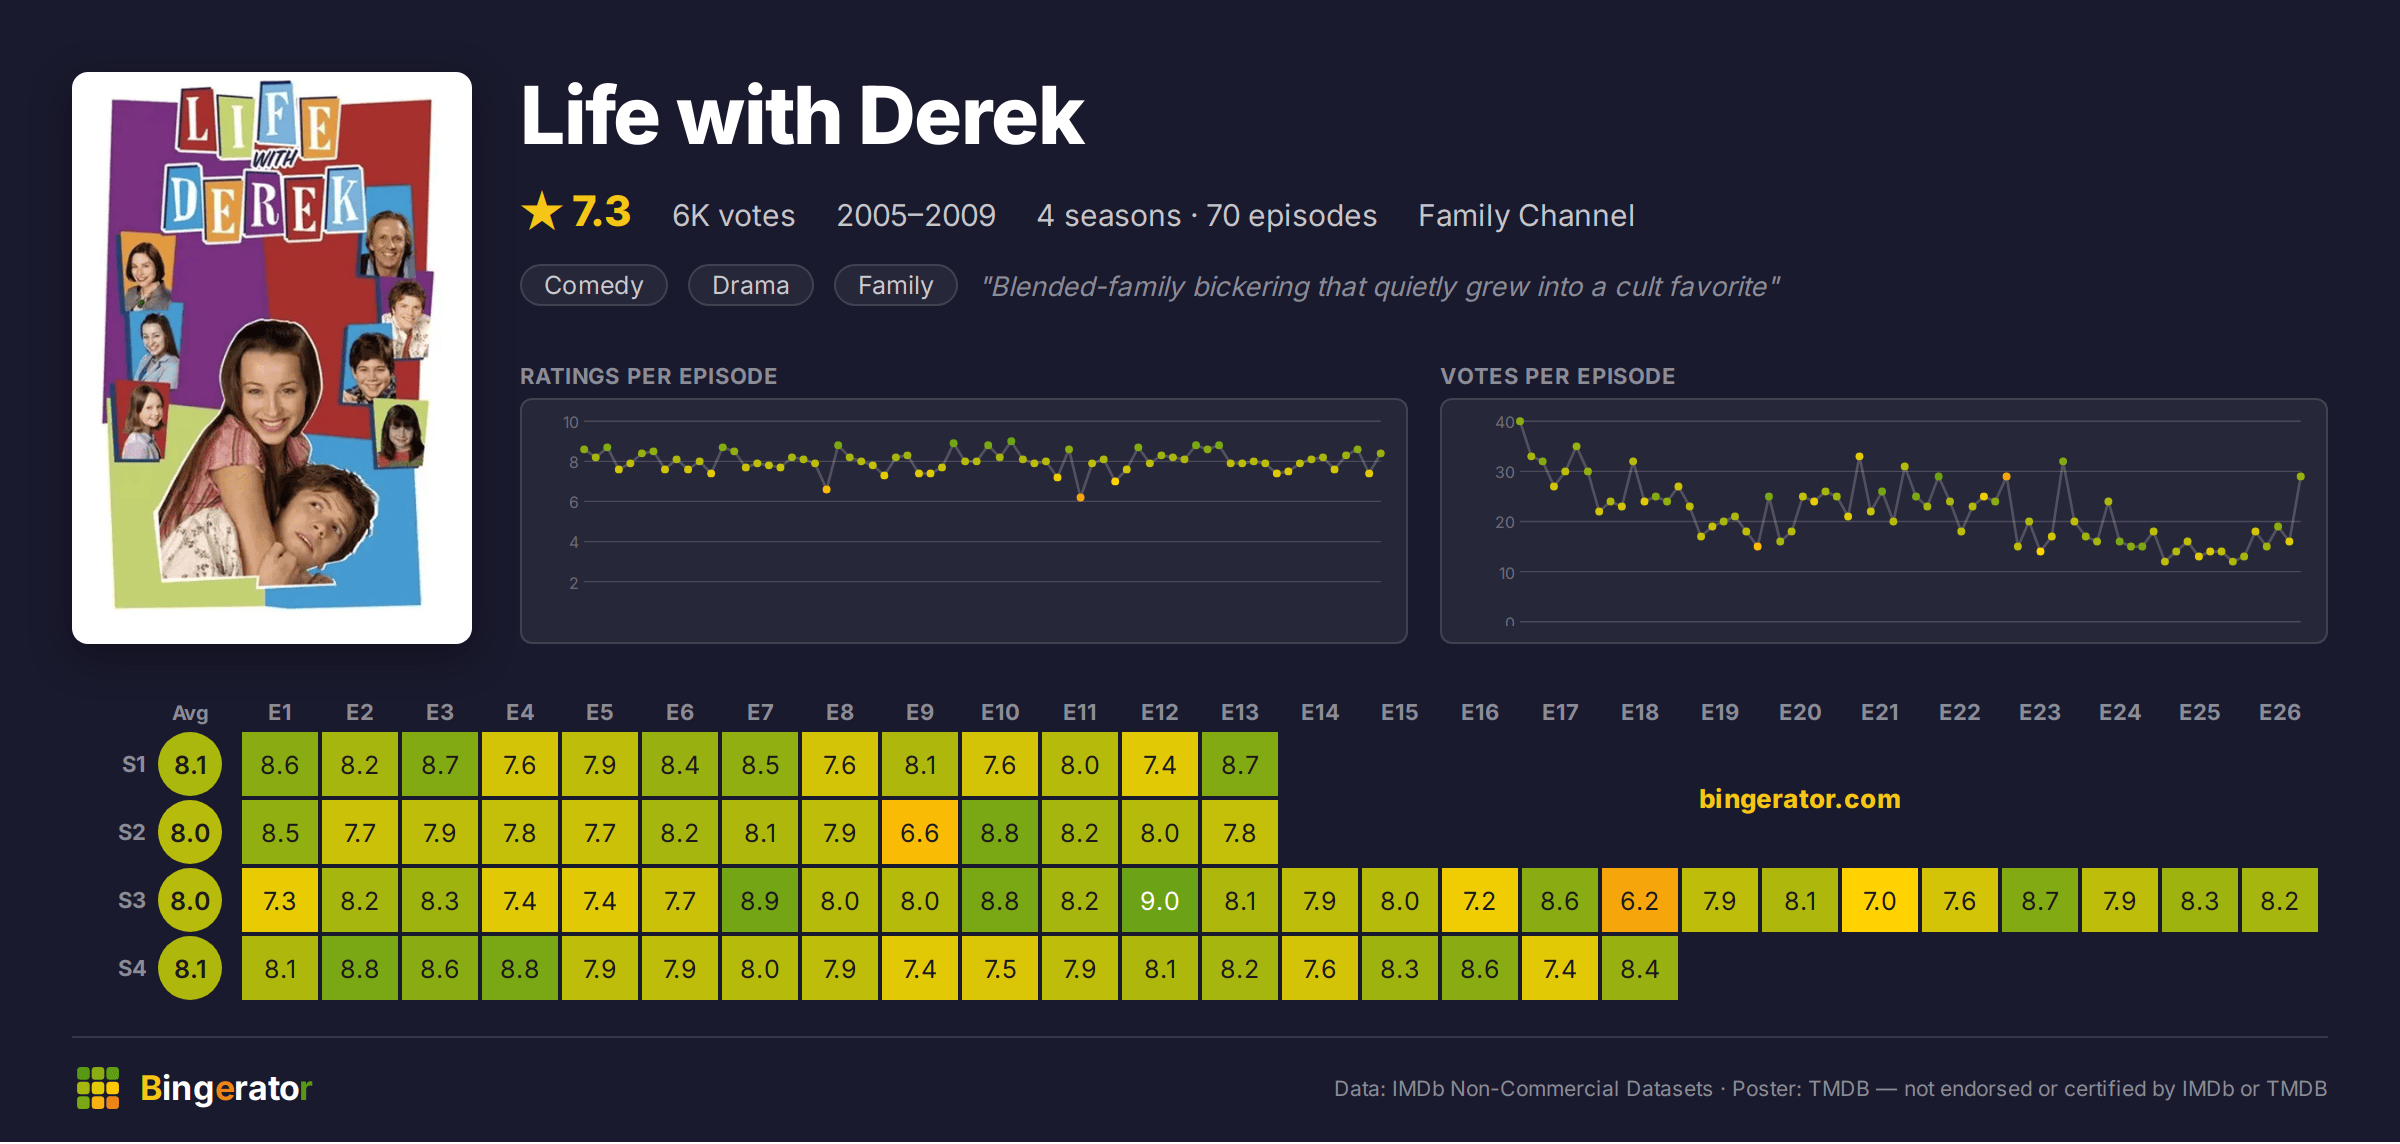Click the gold star rating icon
2400x1144 pixels.
pyautogui.click(x=542, y=211)
